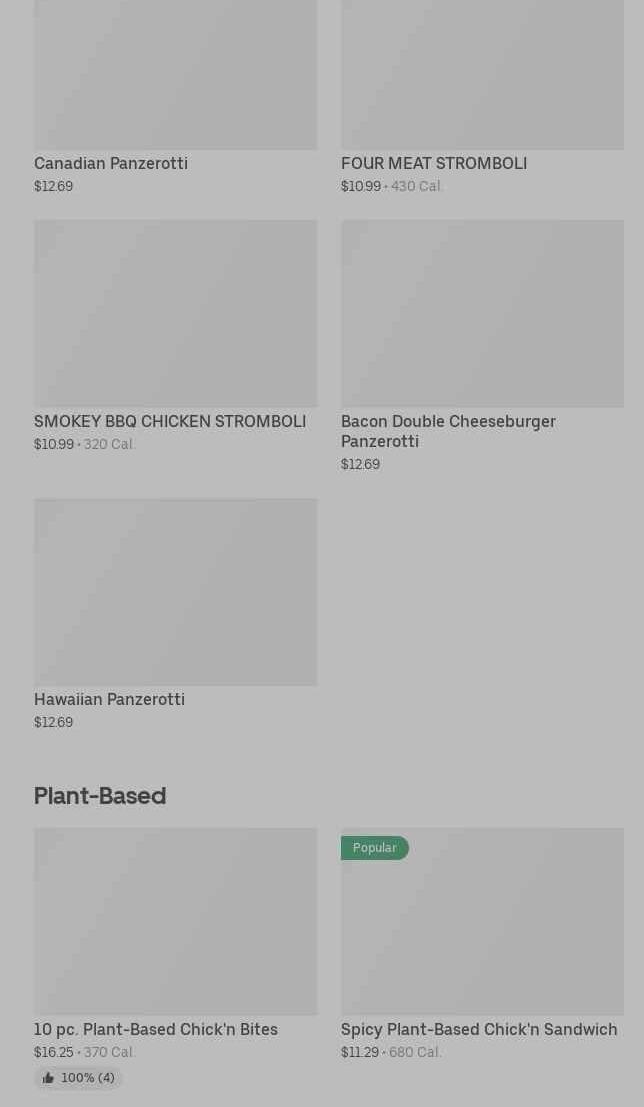Open the FOUR MEAT STROMBOLI item photo
The width and height of the screenshot is (644, 1107).
pos(482,75)
